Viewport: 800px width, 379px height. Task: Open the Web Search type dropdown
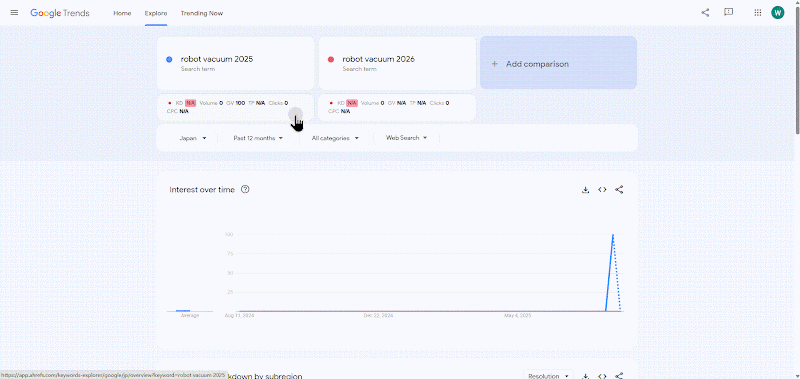(406, 138)
